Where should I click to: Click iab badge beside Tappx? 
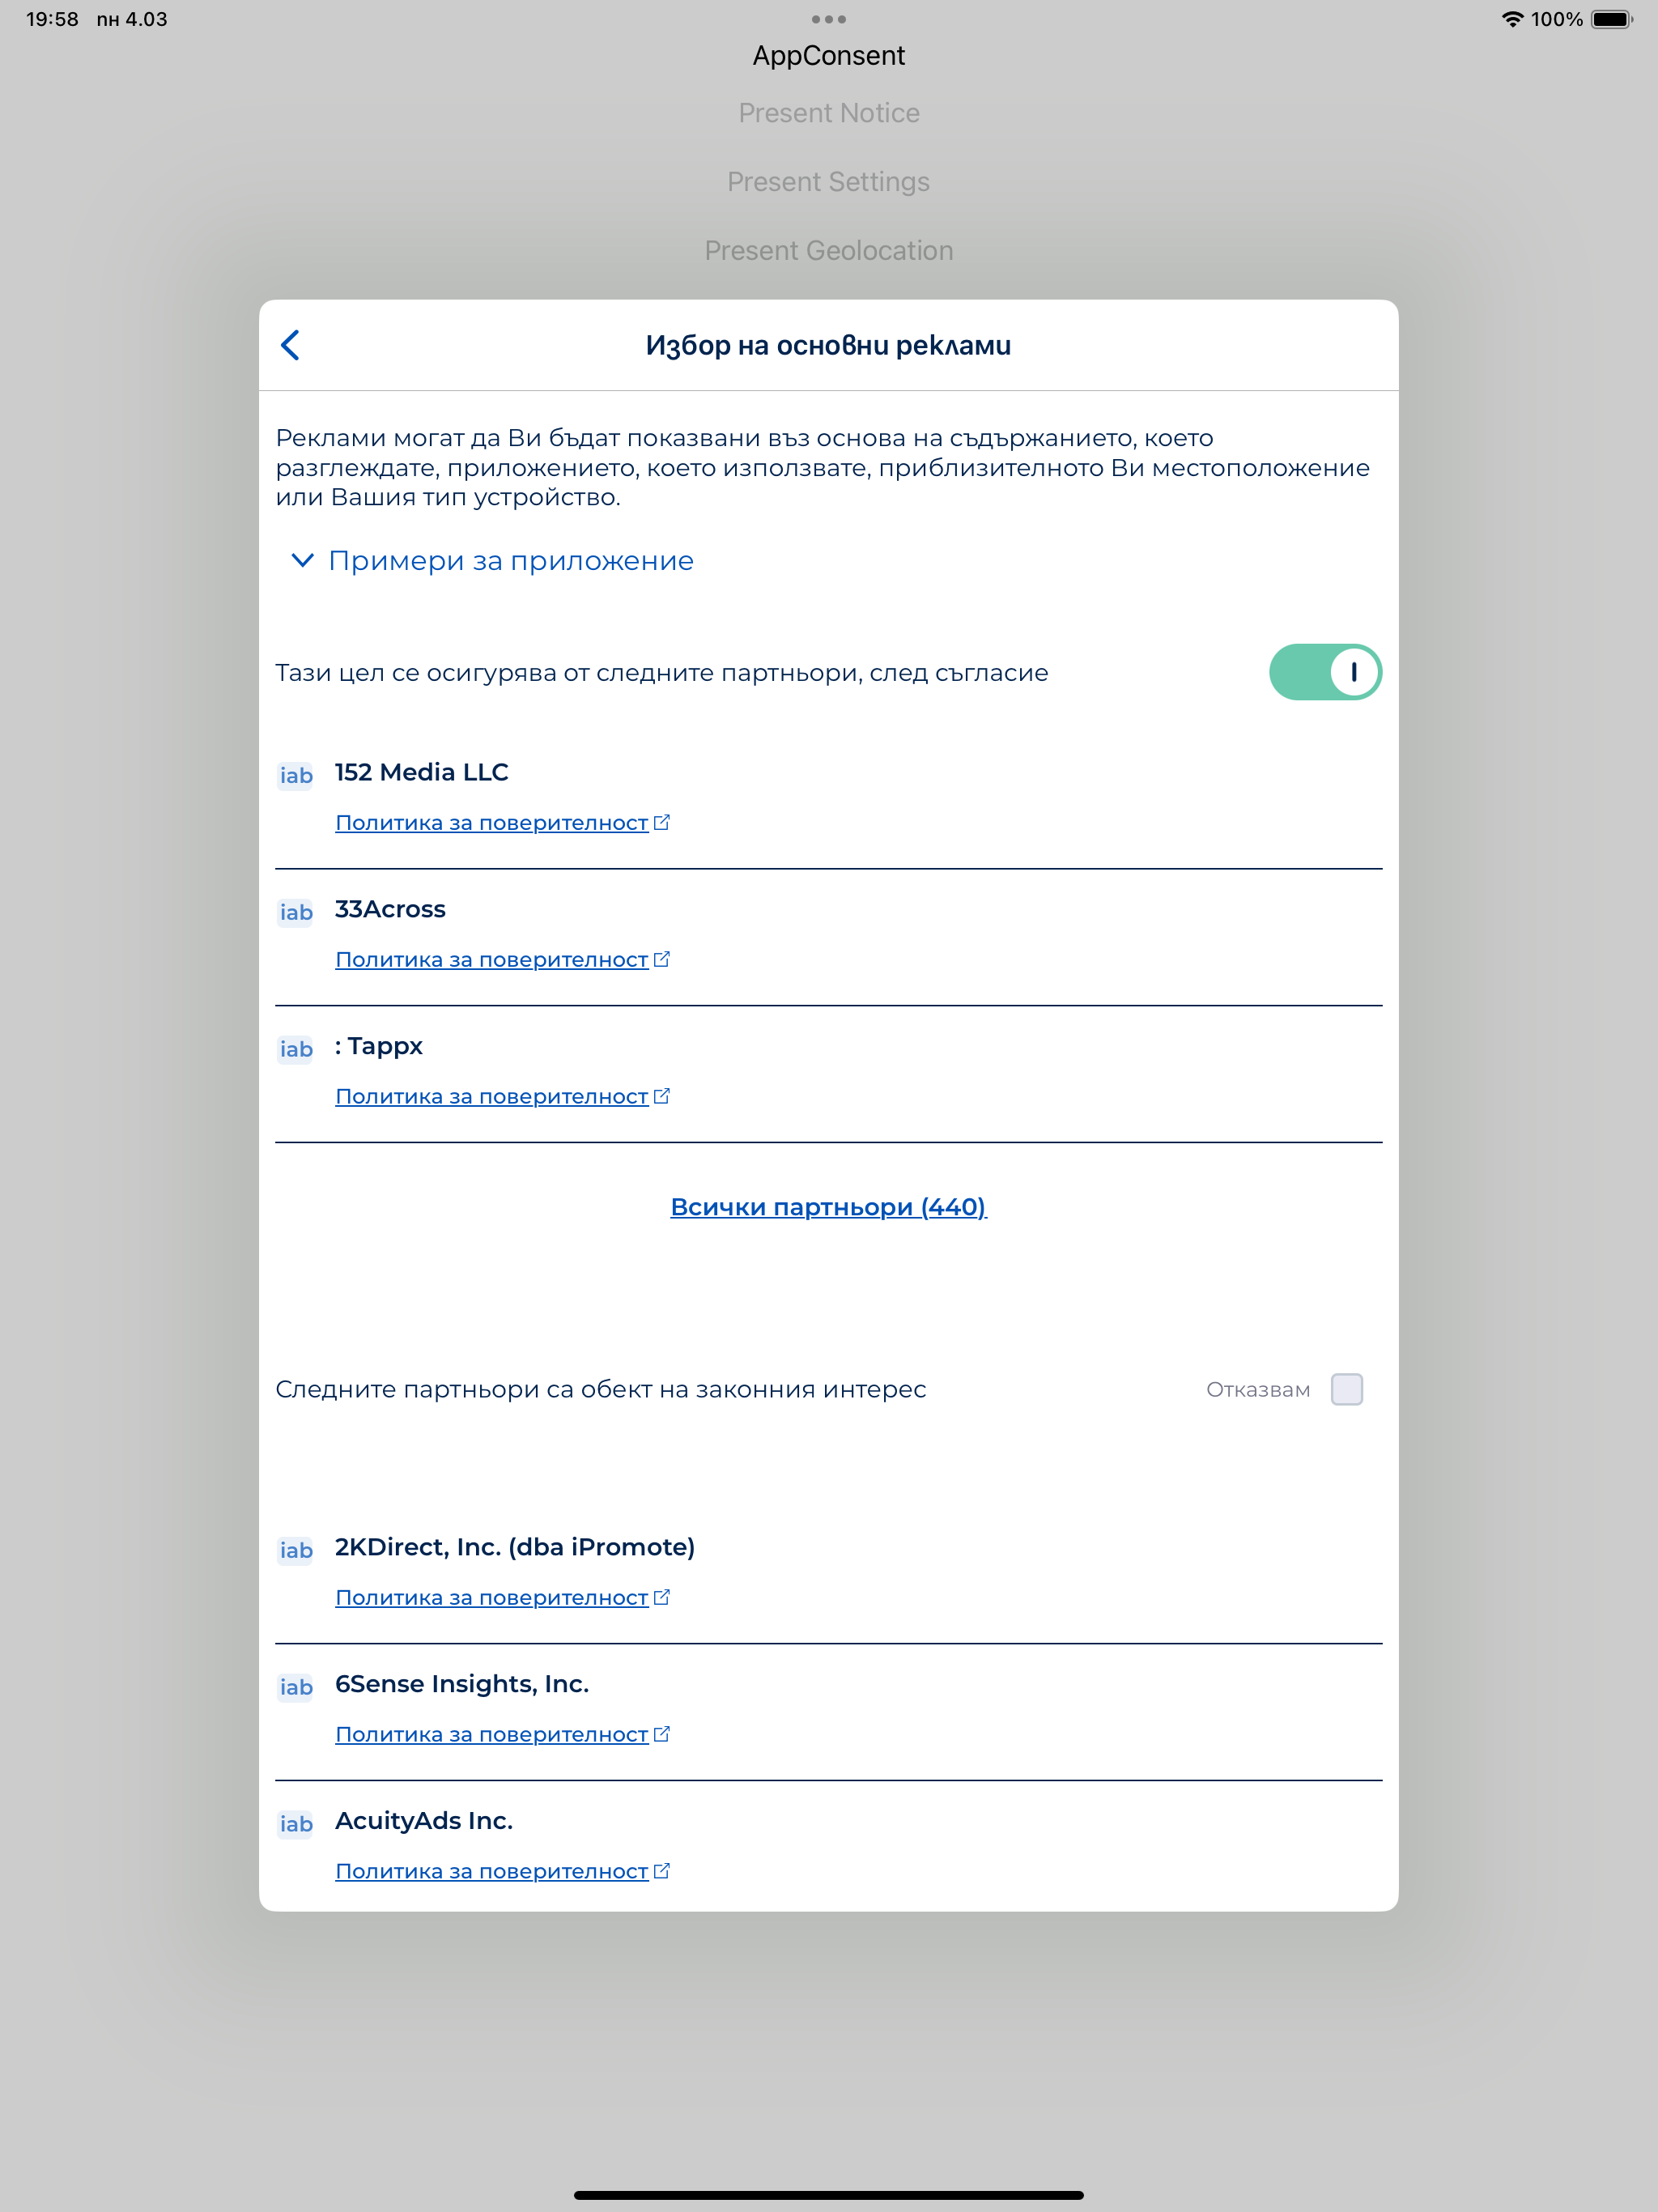[296, 1049]
